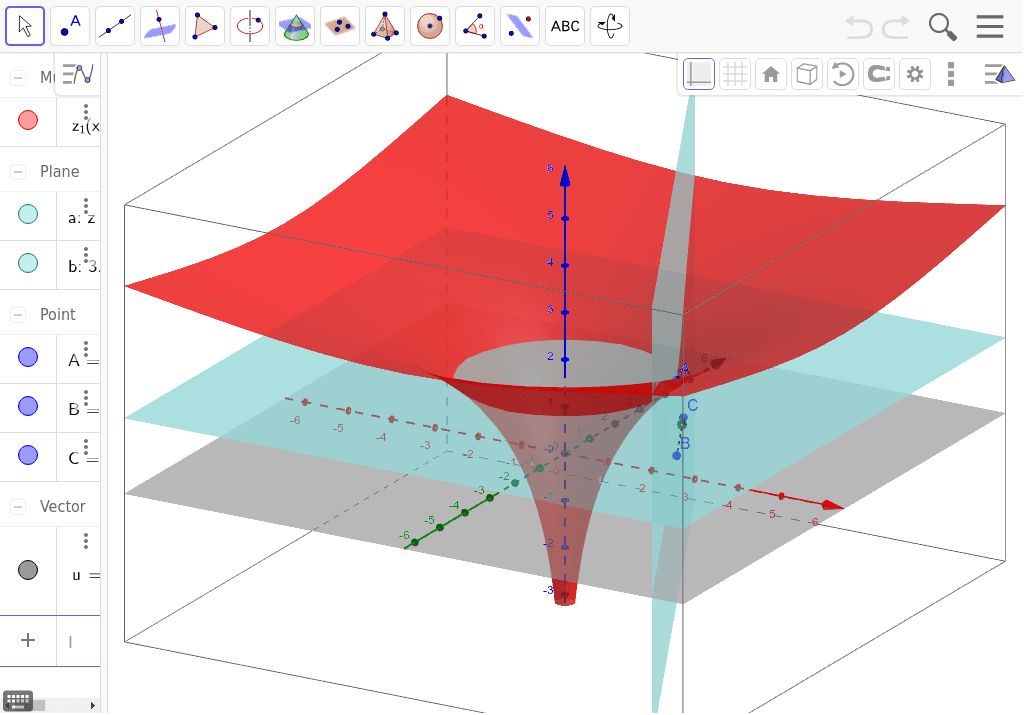Open more options for point A

pyautogui.click(x=86, y=349)
